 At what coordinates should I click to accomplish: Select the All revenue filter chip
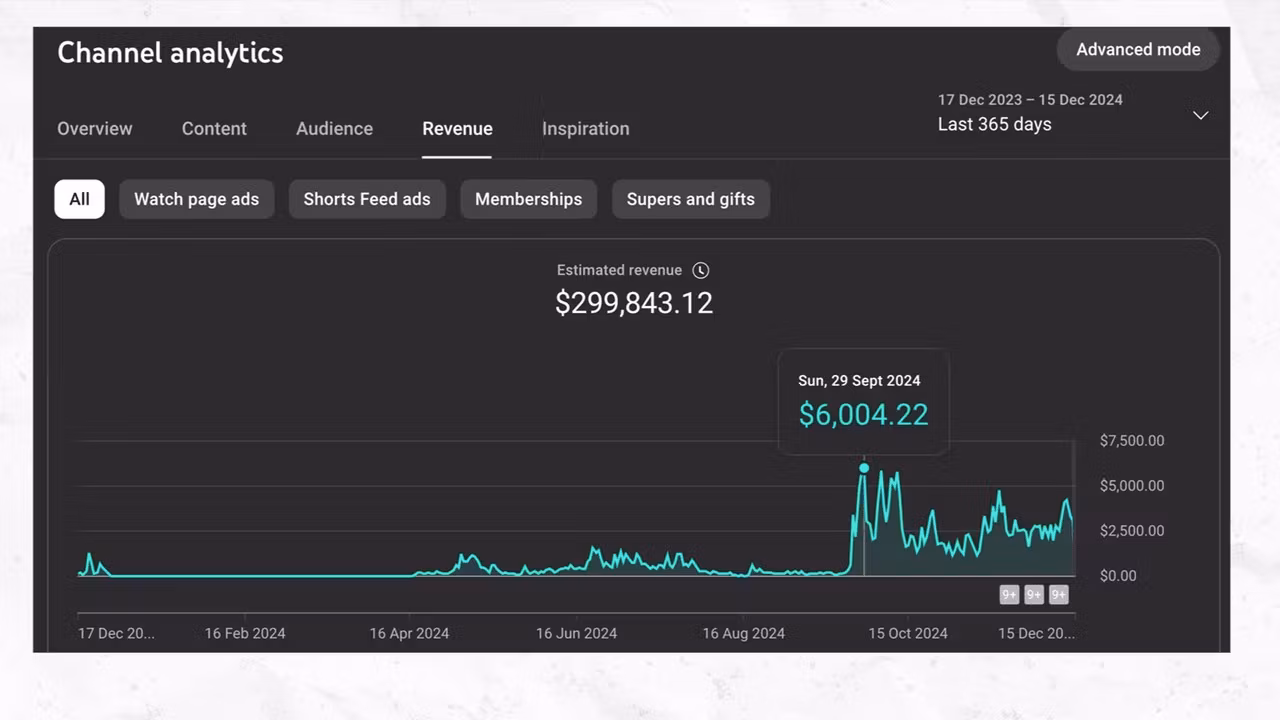[x=79, y=199]
